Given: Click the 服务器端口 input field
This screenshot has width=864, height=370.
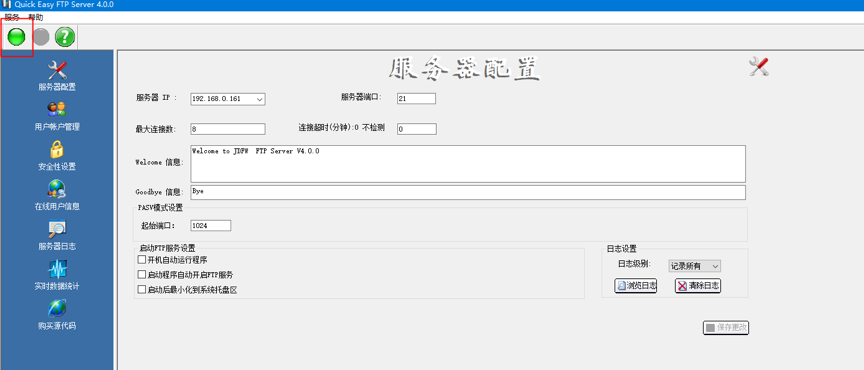Looking at the screenshot, I should click(x=417, y=98).
